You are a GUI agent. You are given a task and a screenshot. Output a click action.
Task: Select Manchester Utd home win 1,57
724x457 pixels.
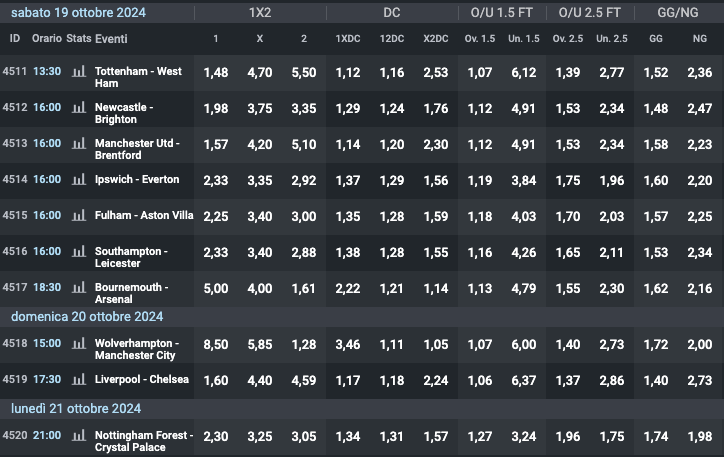coord(216,144)
